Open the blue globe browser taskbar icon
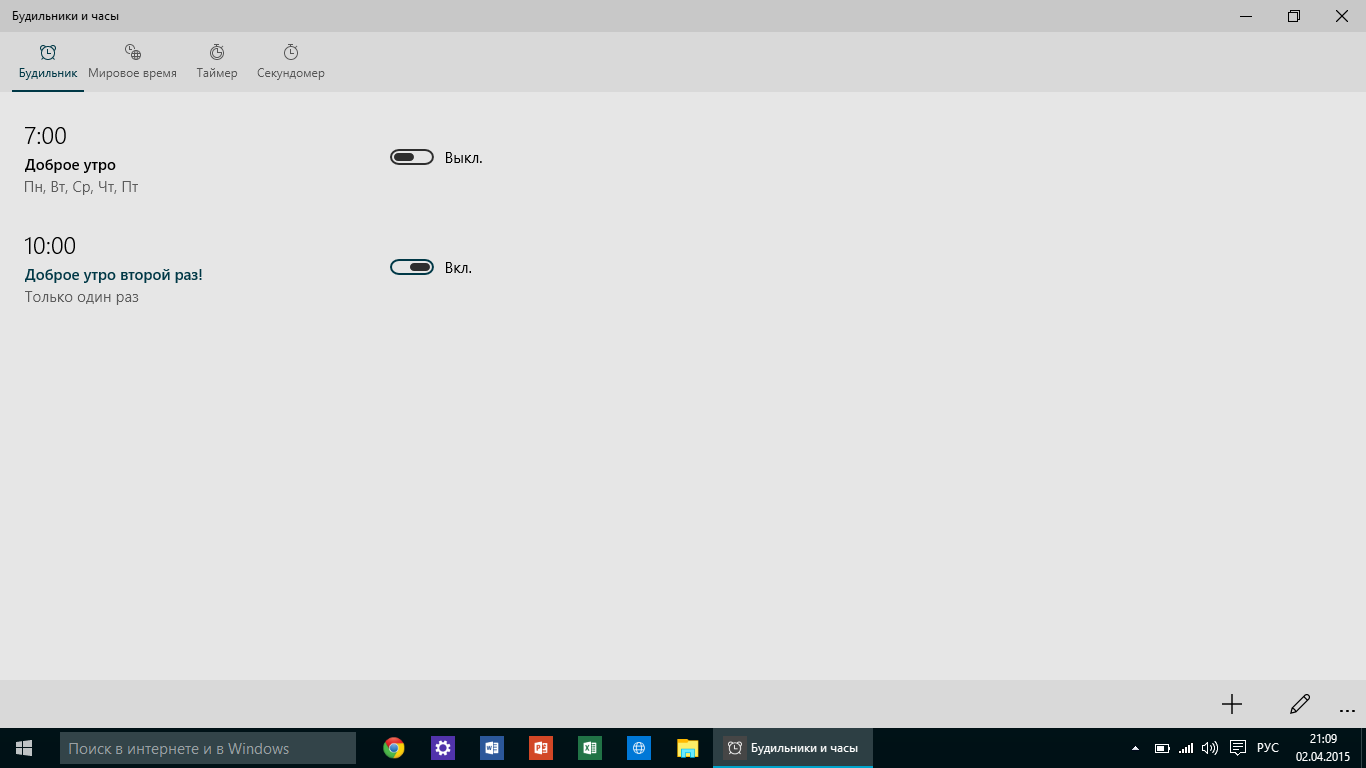This screenshot has width=1366, height=768. [x=639, y=748]
